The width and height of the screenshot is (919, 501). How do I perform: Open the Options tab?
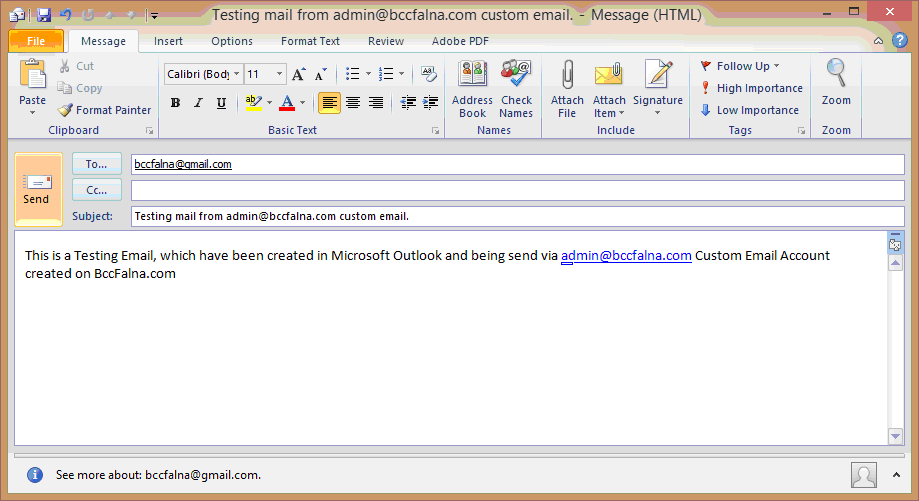[232, 41]
